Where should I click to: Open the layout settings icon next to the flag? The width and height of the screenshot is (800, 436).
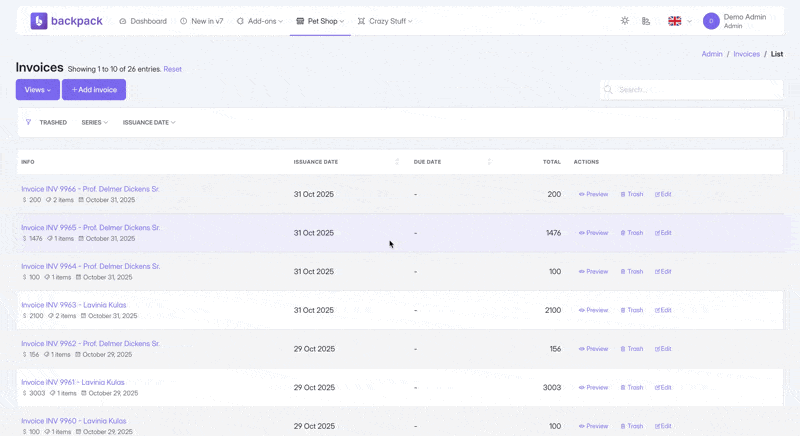tap(646, 21)
